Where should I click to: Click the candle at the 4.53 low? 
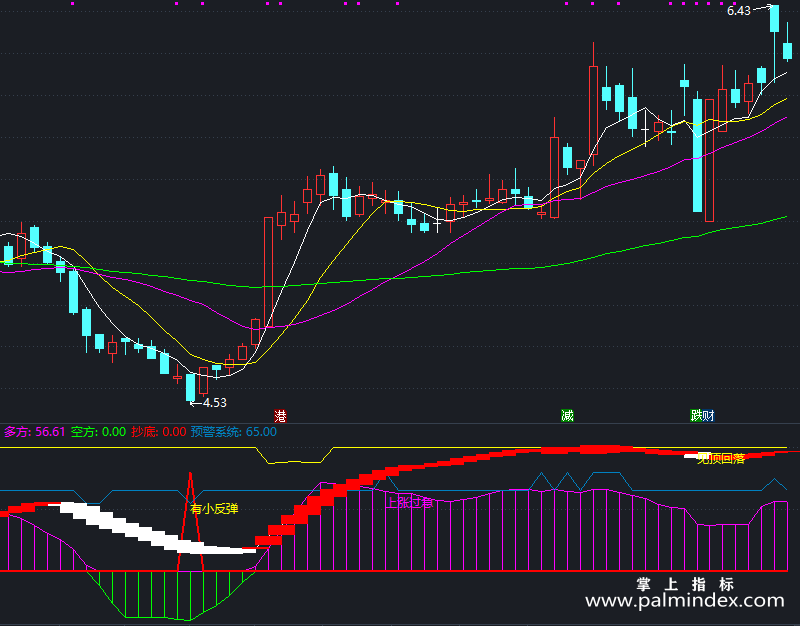[x=191, y=388]
